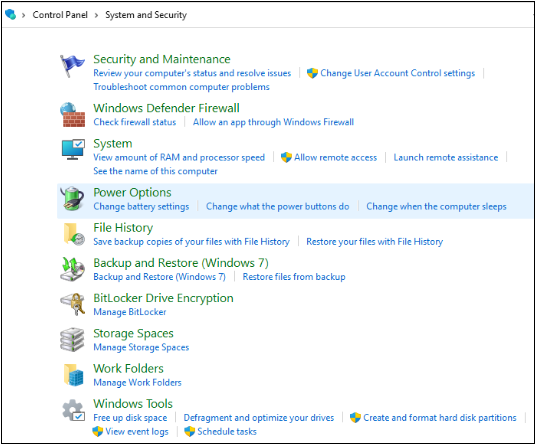The height and width of the screenshot is (445, 536).
Task: Open the Storage Spaces heading
Action: pyautogui.click(x=133, y=333)
